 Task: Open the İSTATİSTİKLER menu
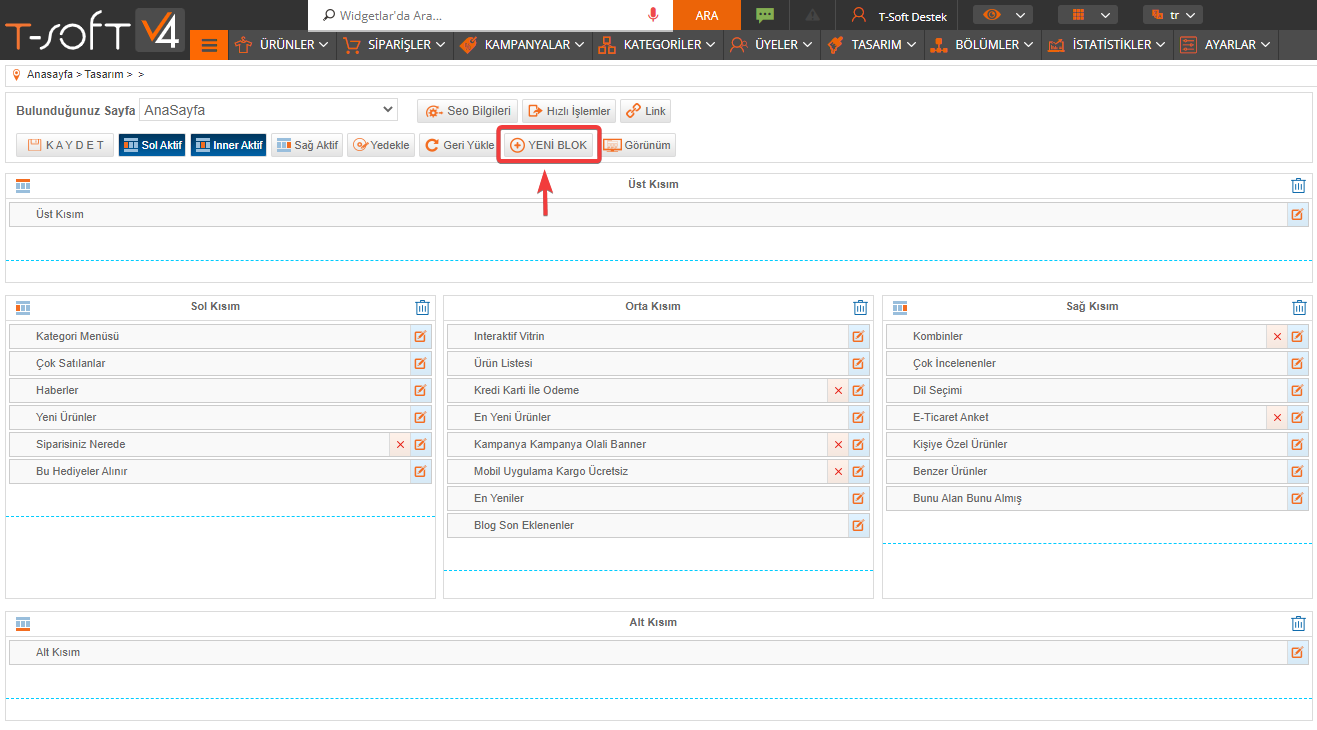(x=1106, y=45)
